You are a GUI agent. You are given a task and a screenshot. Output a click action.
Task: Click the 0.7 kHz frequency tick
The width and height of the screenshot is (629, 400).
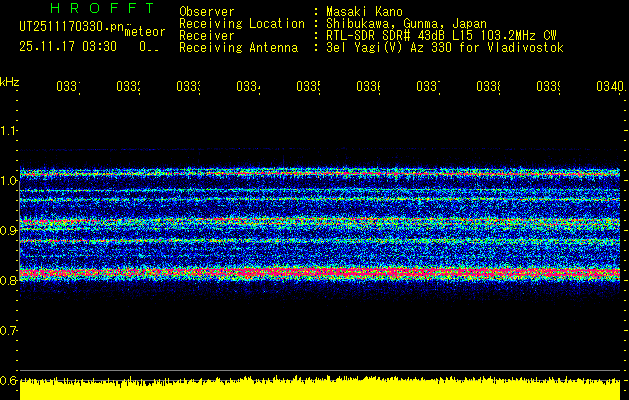(9, 330)
